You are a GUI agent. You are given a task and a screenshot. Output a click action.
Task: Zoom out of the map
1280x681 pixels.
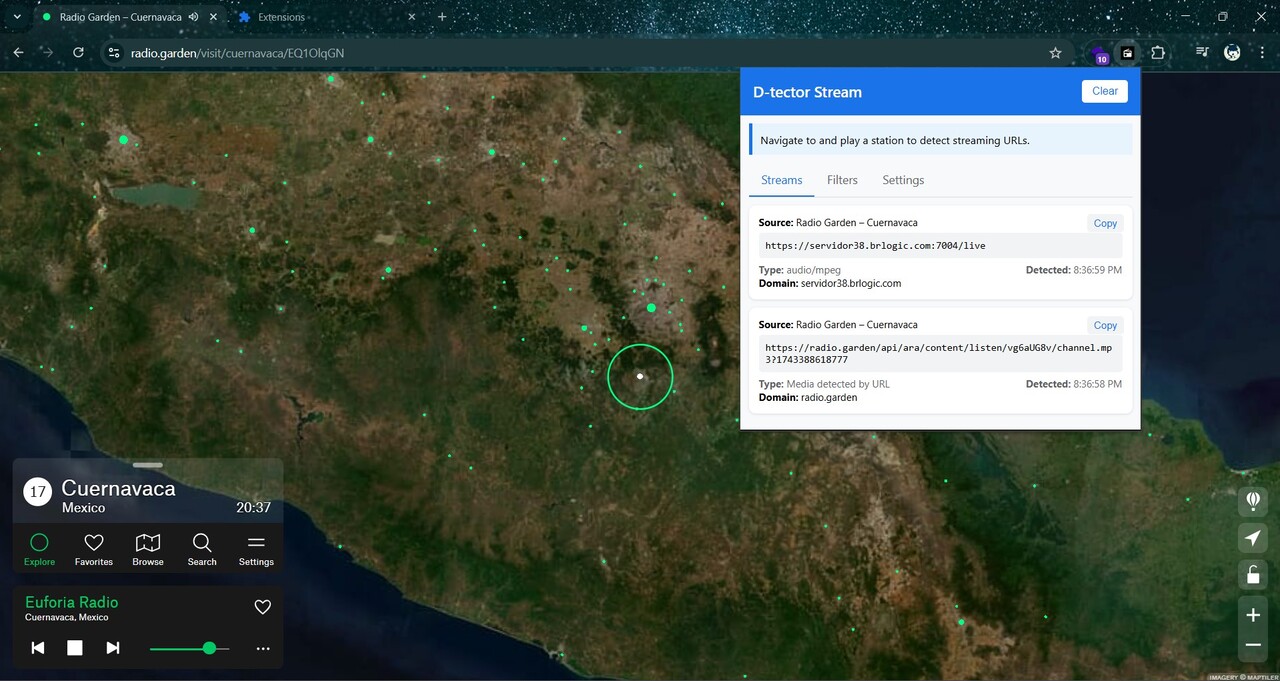(x=1252, y=646)
